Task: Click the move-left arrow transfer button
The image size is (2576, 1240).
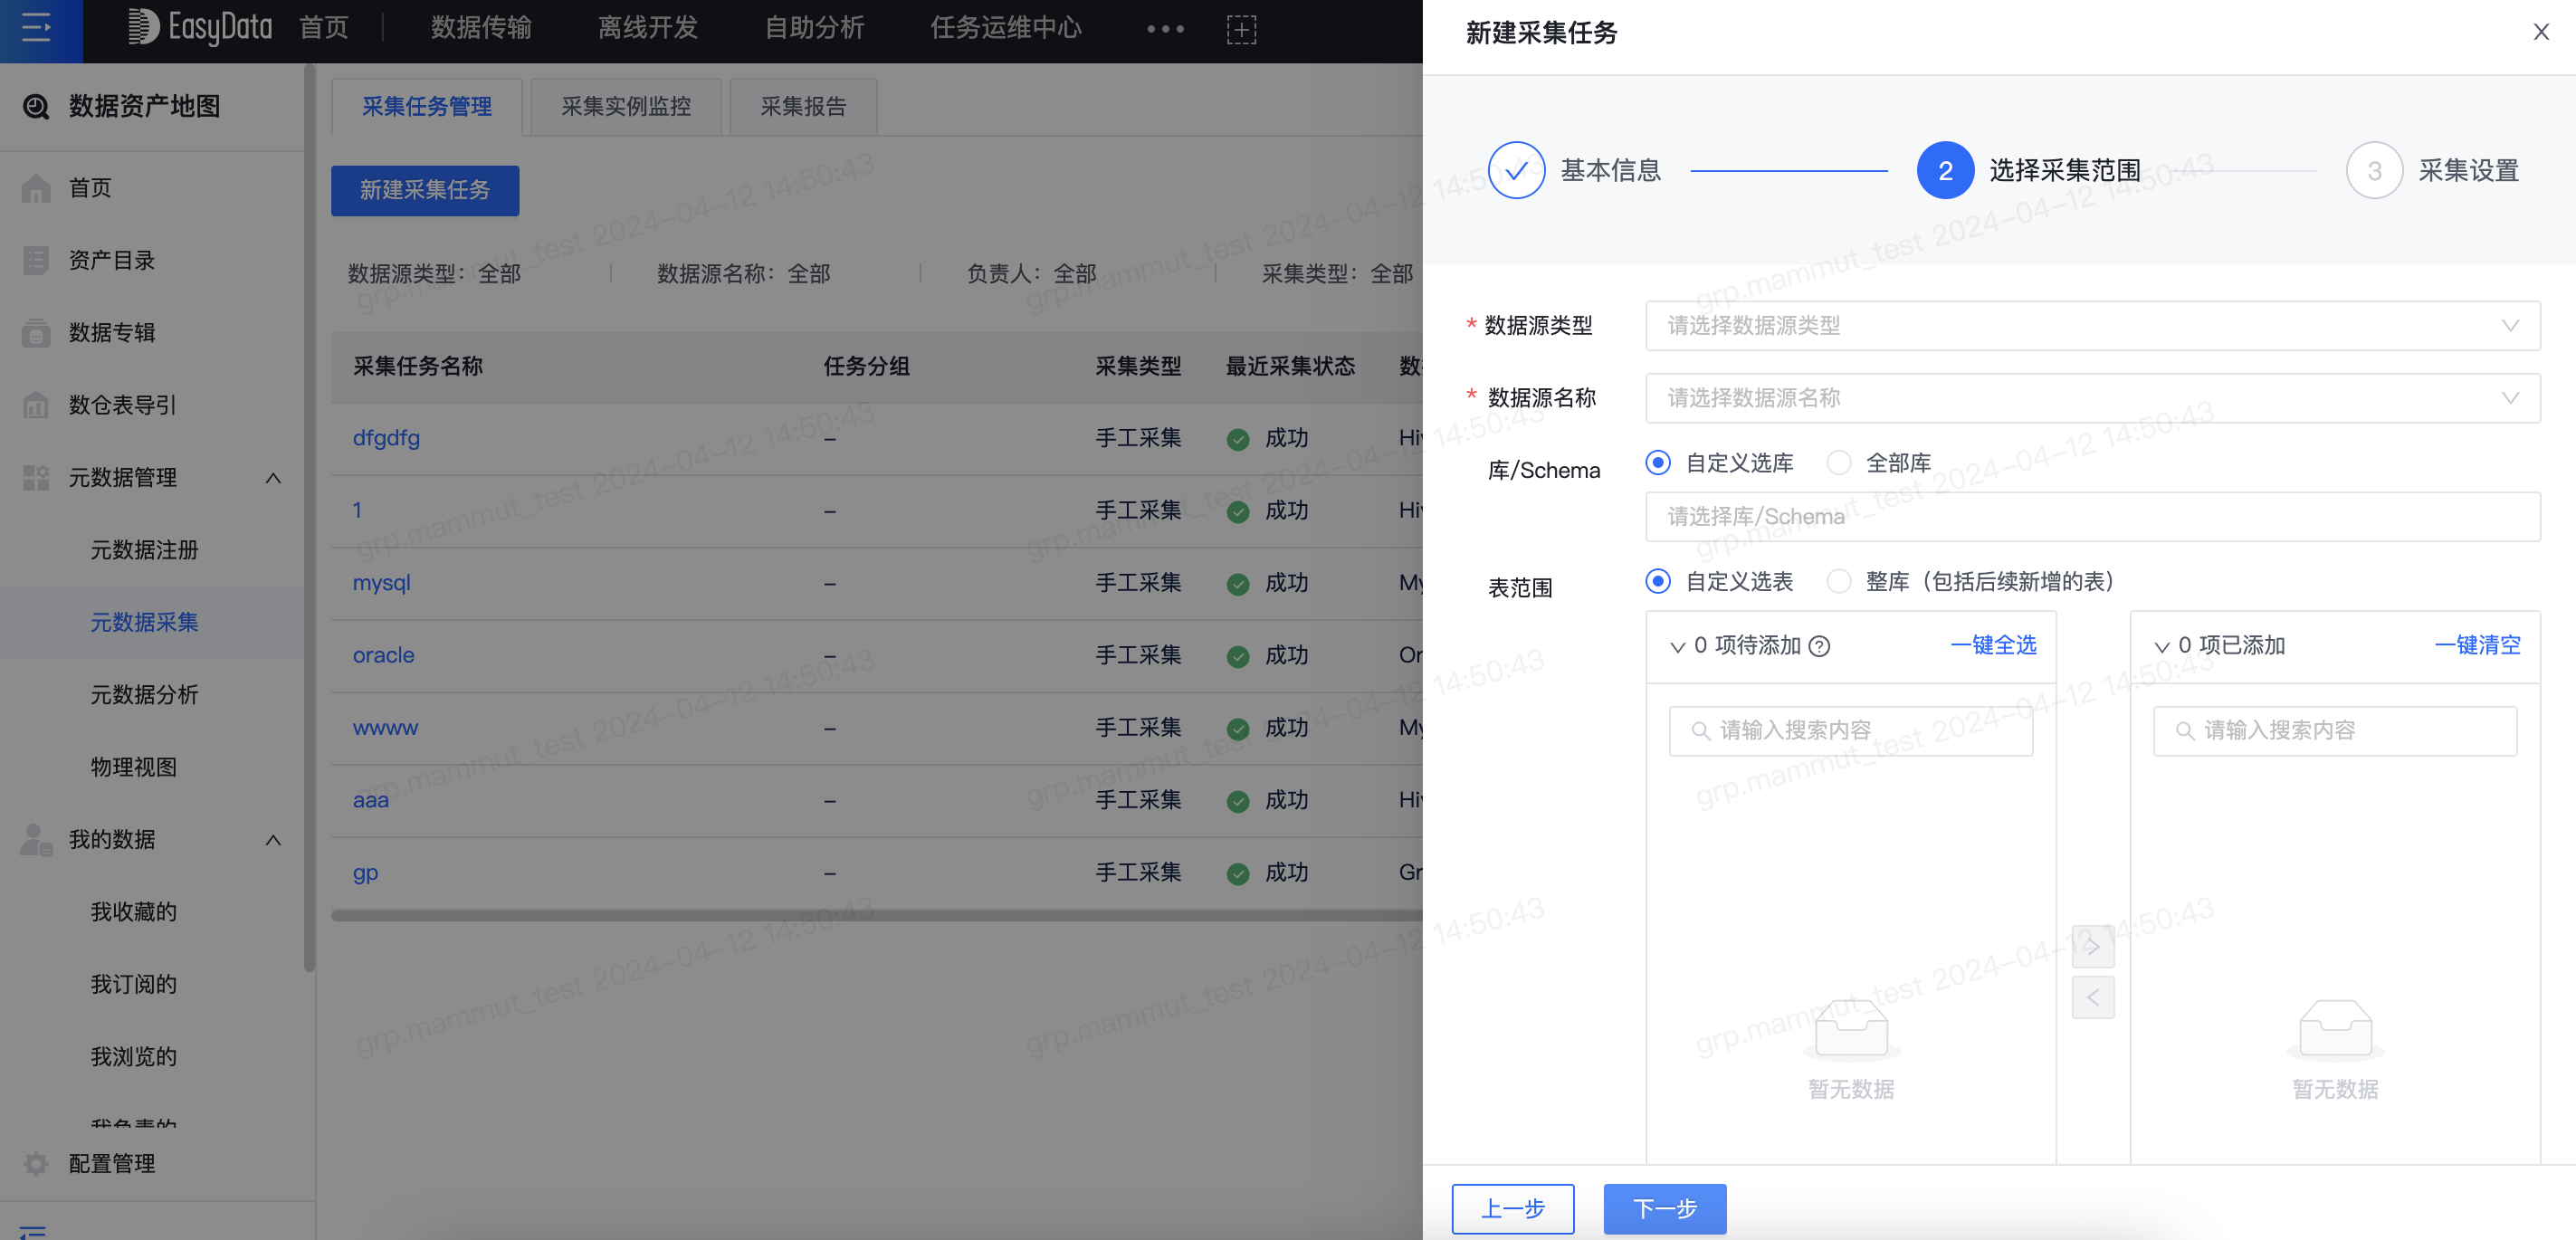Action: point(2092,997)
